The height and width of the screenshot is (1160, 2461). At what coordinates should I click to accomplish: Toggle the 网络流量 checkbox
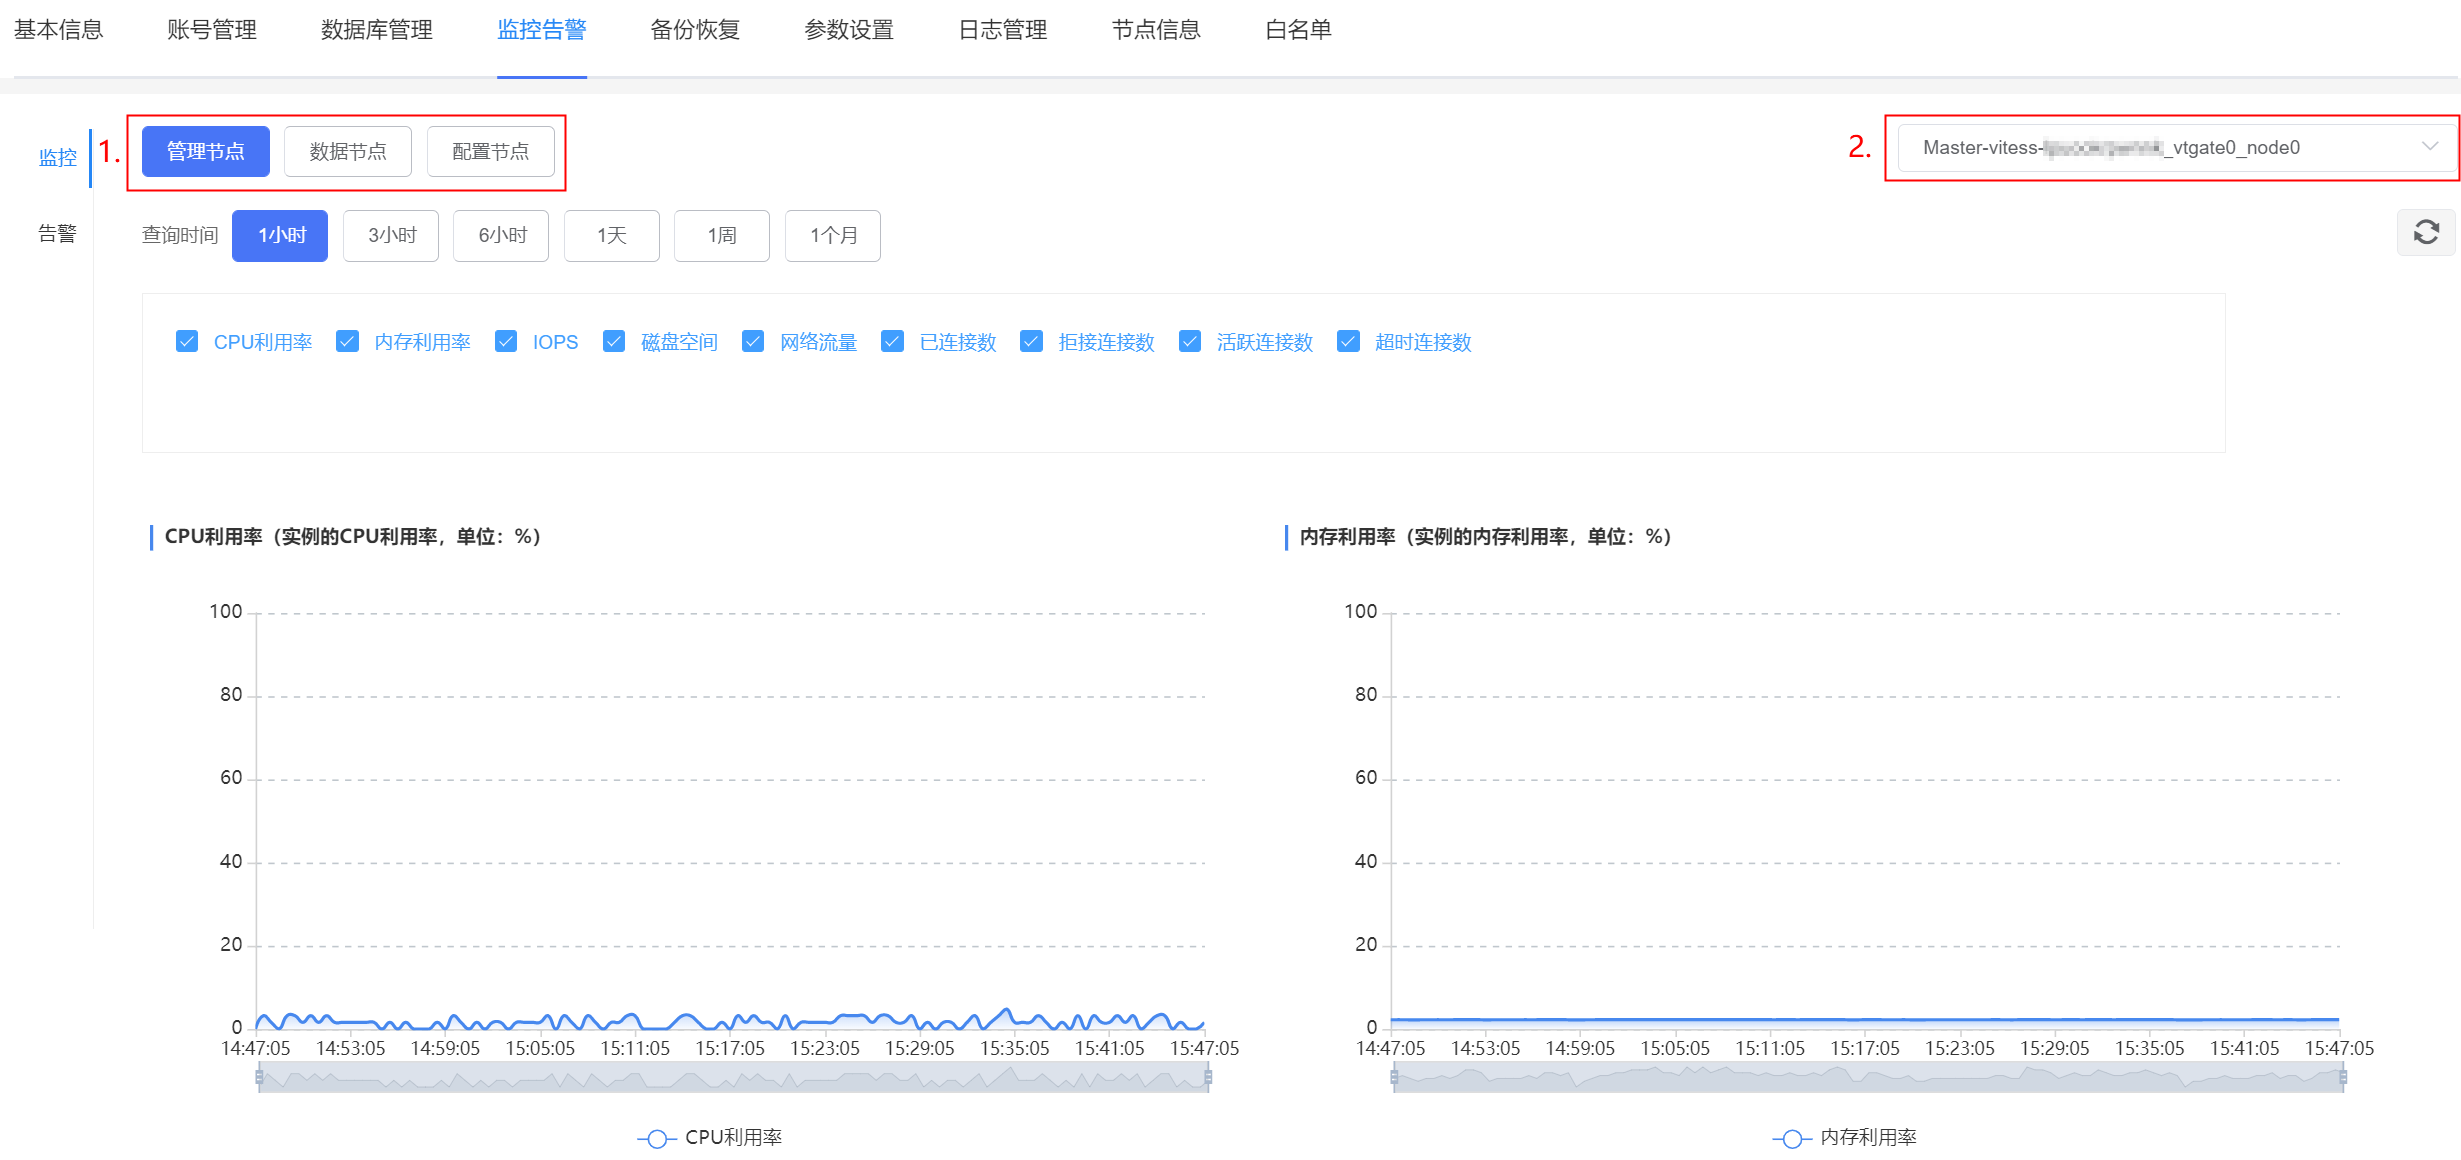click(x=753, y=342)
